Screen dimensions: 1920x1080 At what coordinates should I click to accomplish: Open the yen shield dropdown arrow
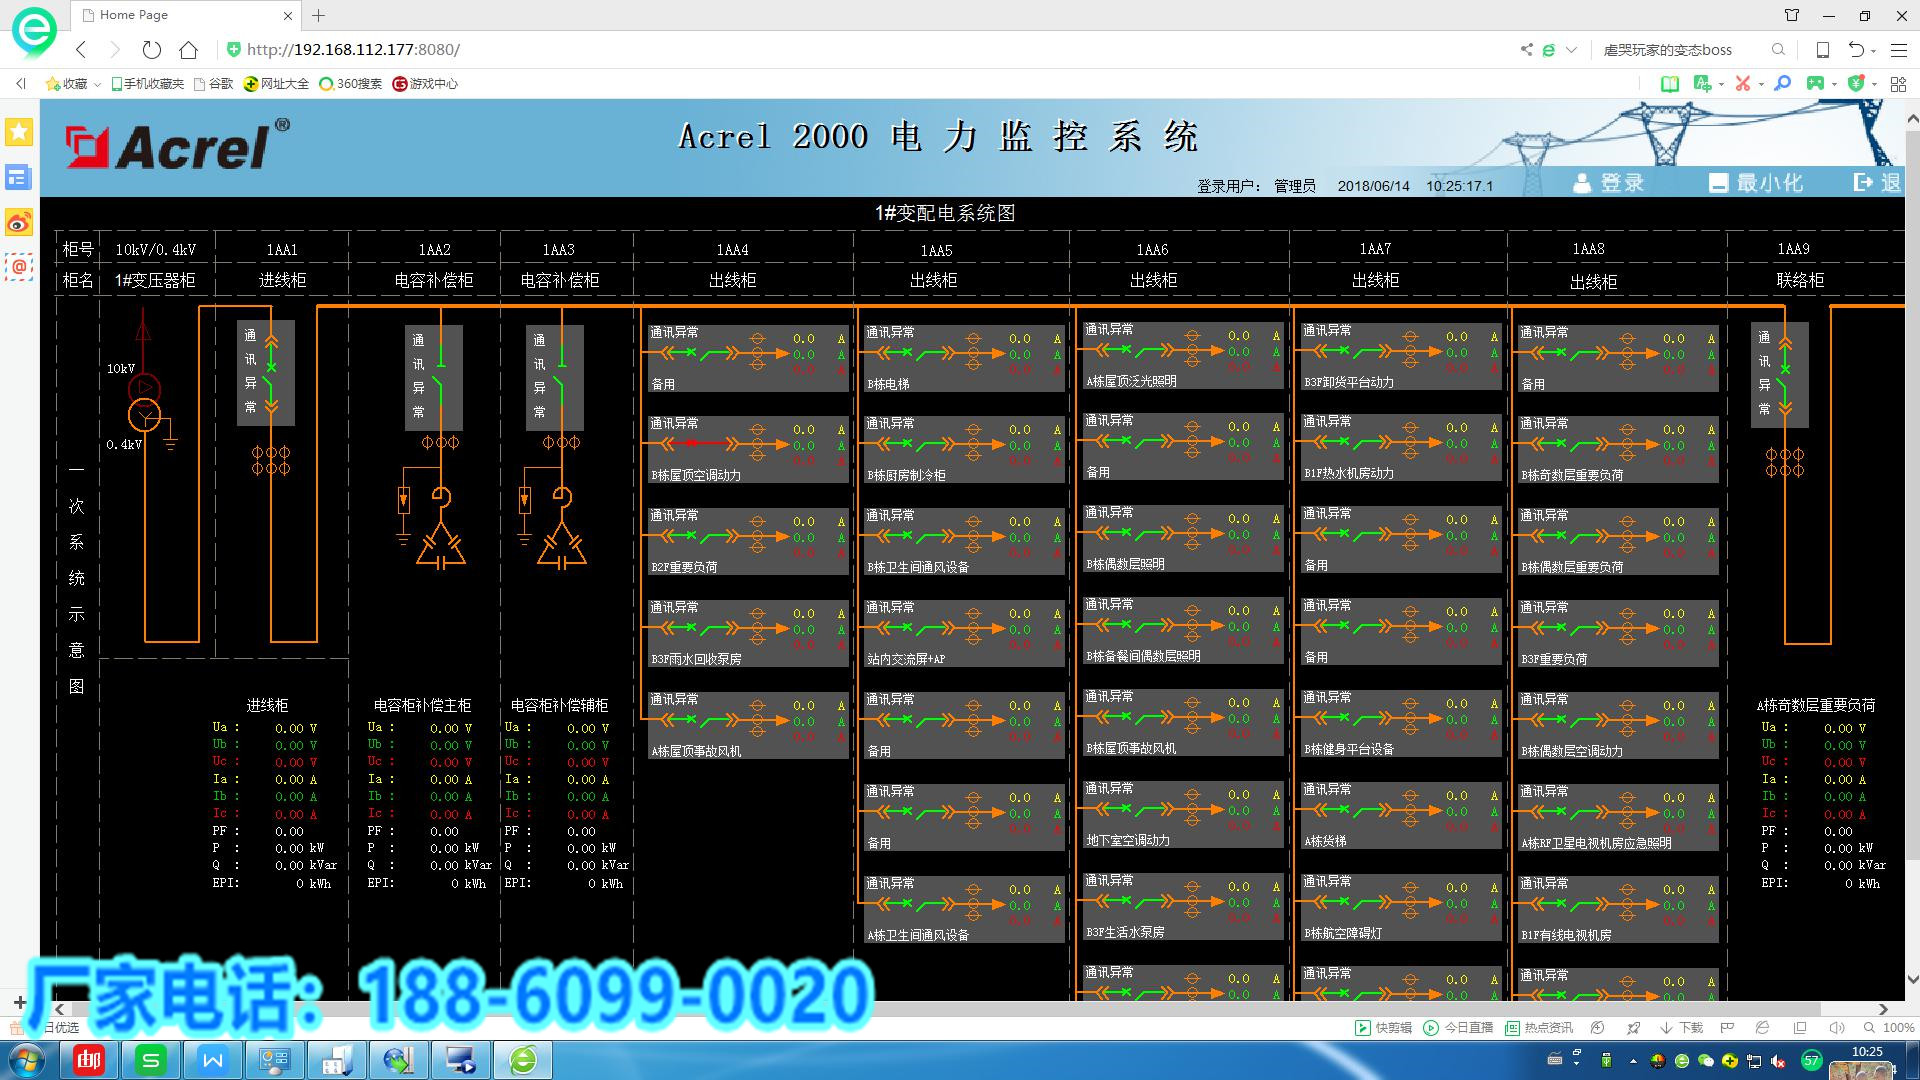(x=1874, y=85)
